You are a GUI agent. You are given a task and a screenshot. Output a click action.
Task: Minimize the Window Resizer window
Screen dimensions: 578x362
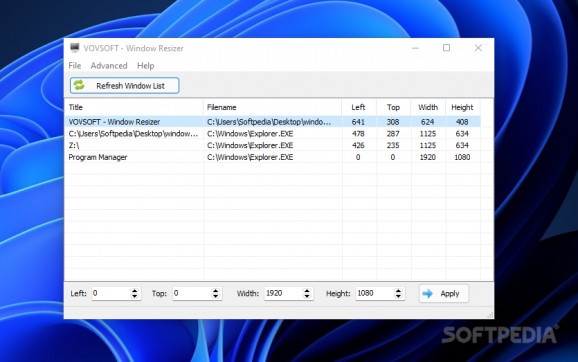click(x=415, y=48)
